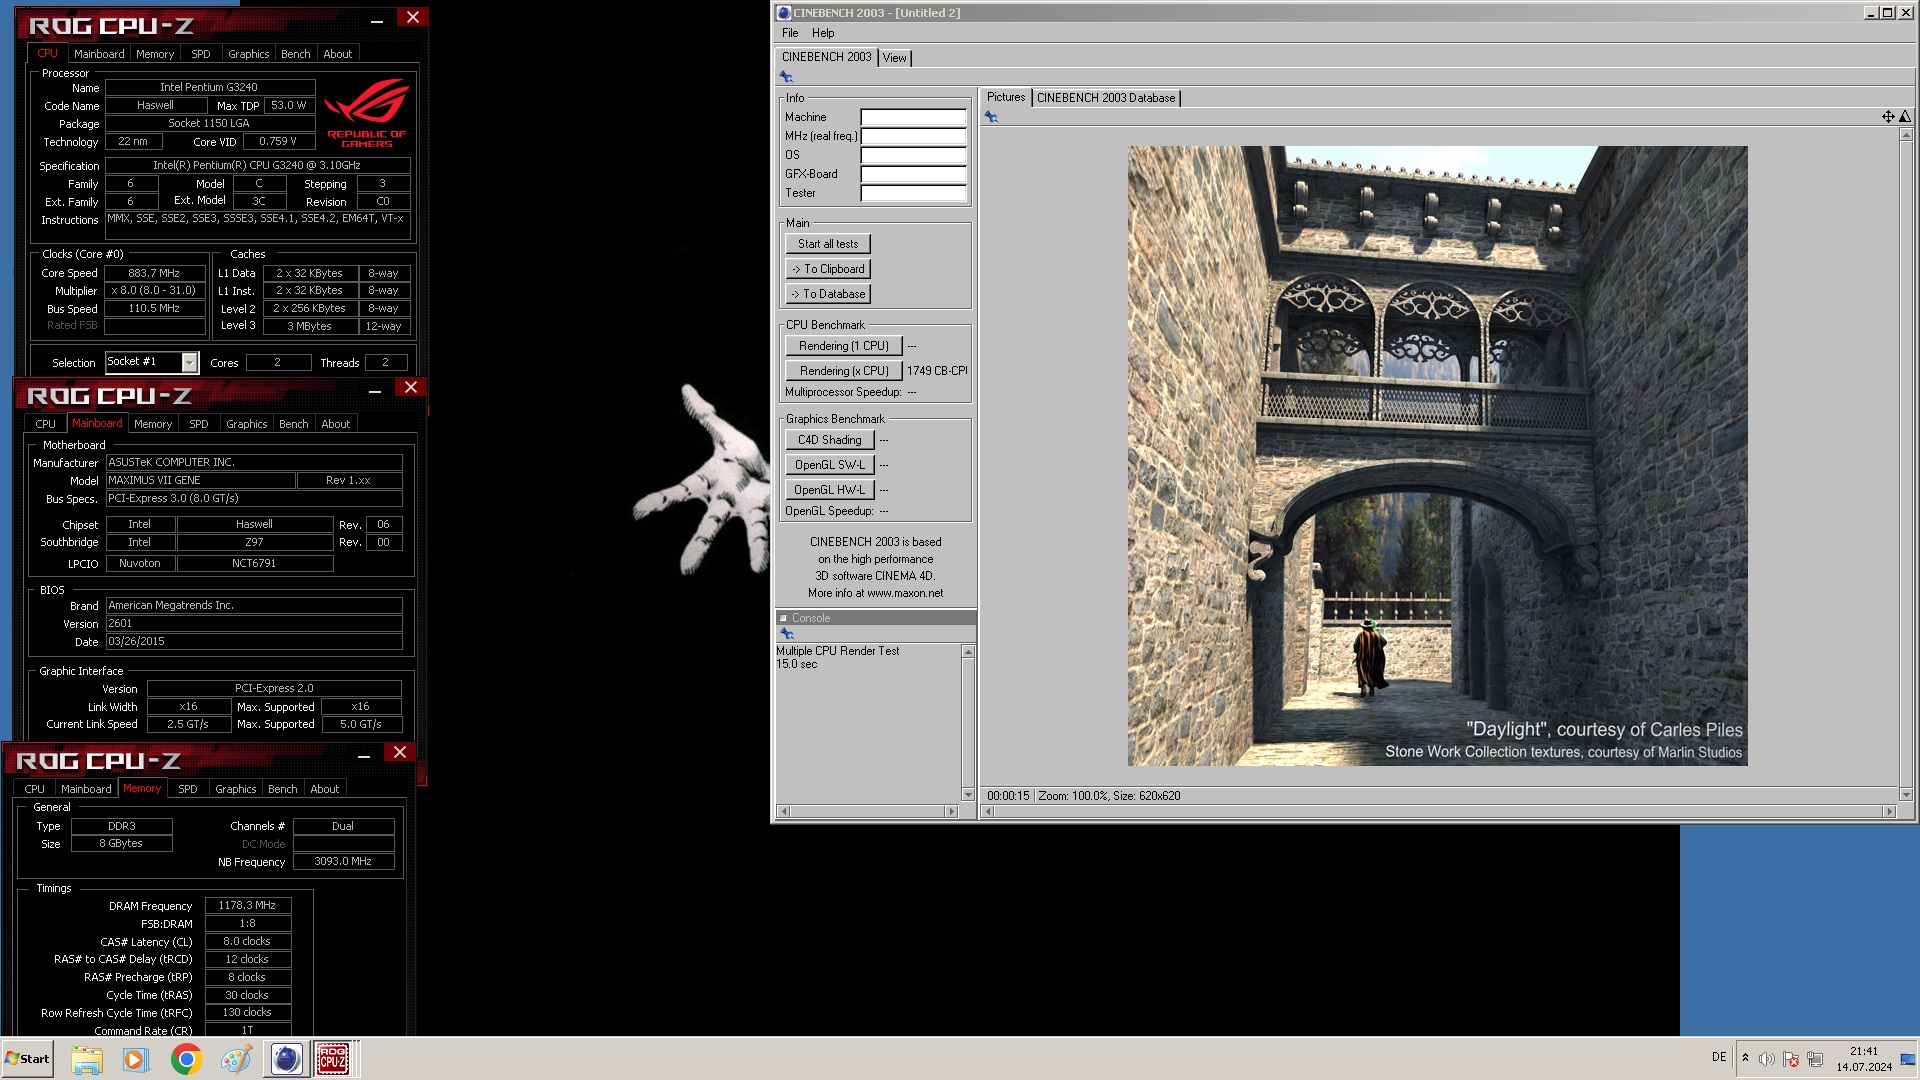Open Bench tab in top CPU-Z window
The image size is (1920, 1080).
tap(295, 54)
